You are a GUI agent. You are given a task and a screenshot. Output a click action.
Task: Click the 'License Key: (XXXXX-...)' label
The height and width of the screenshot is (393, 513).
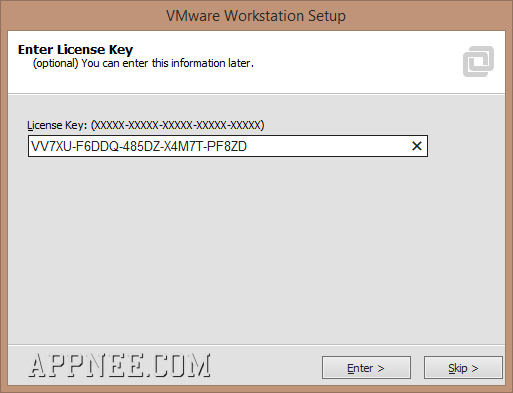tap(146, 125)
